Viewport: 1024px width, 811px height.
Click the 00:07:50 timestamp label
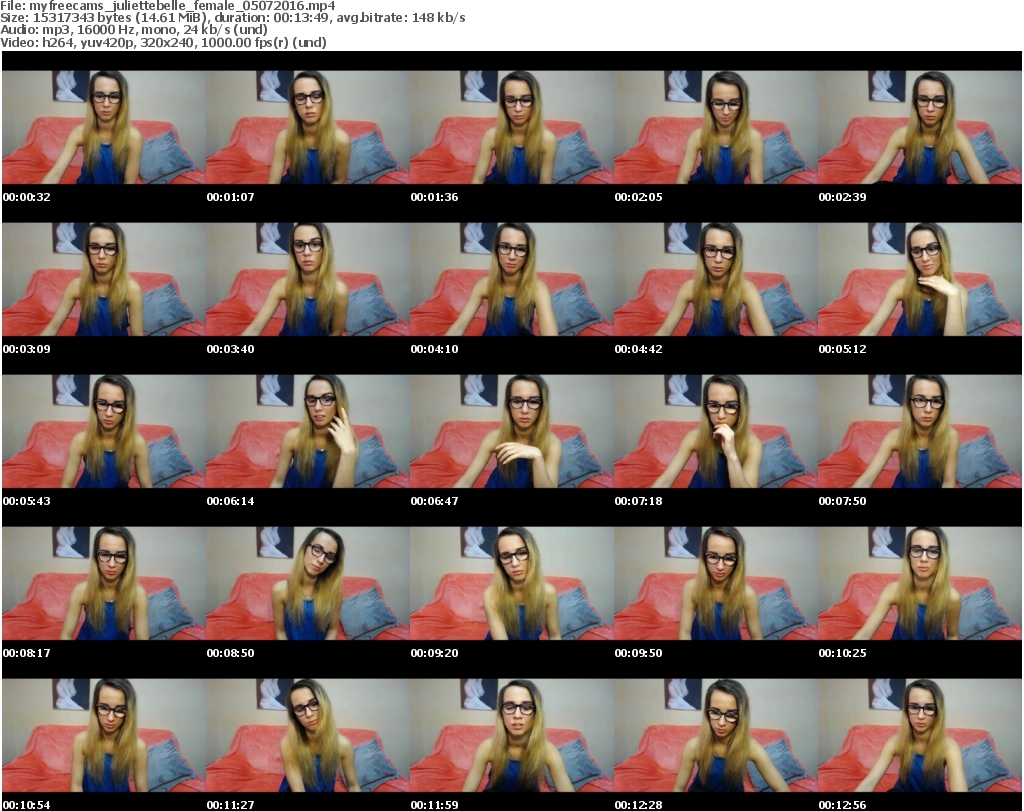(842, 501)
